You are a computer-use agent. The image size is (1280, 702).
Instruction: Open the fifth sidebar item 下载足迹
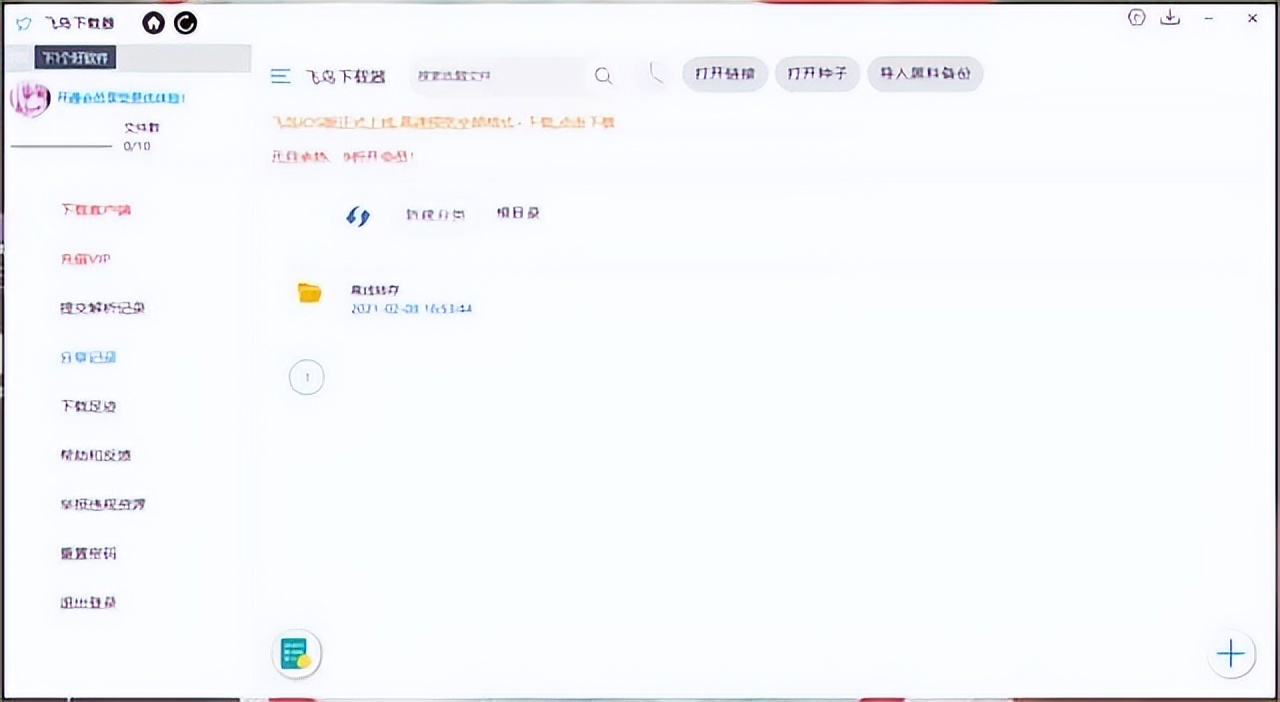point(89,406)
